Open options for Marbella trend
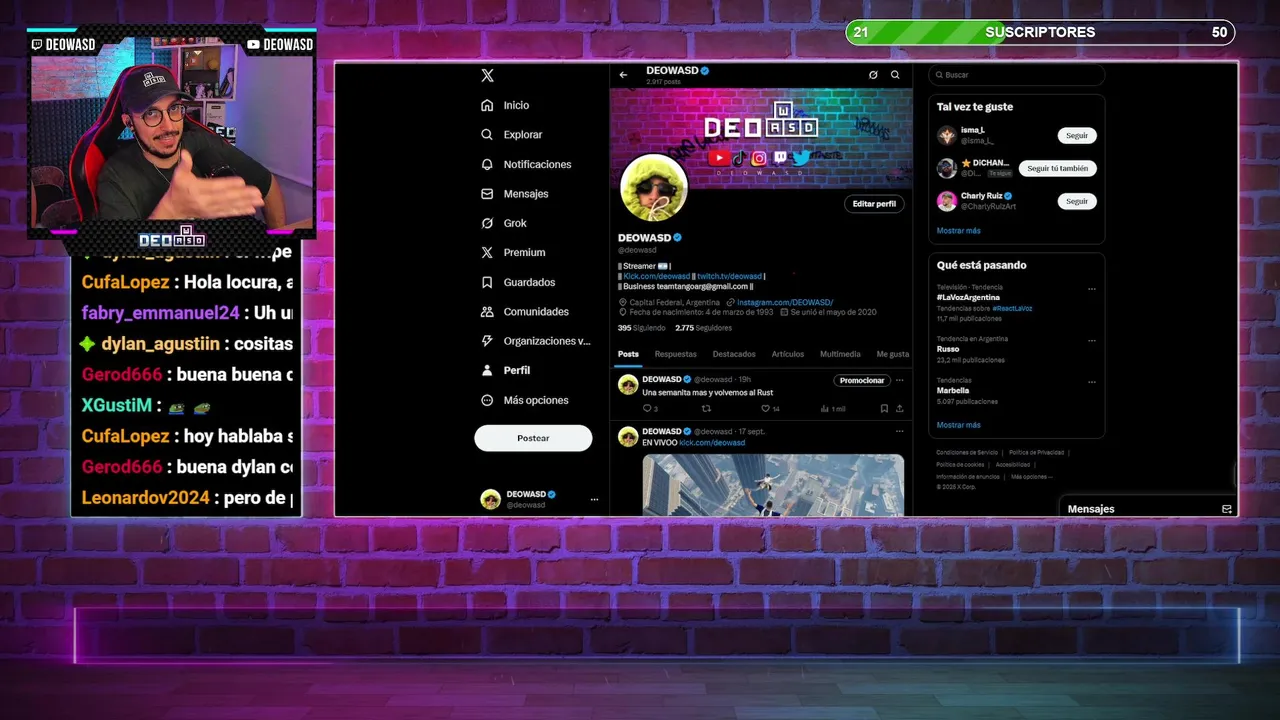 [1091, 382]
